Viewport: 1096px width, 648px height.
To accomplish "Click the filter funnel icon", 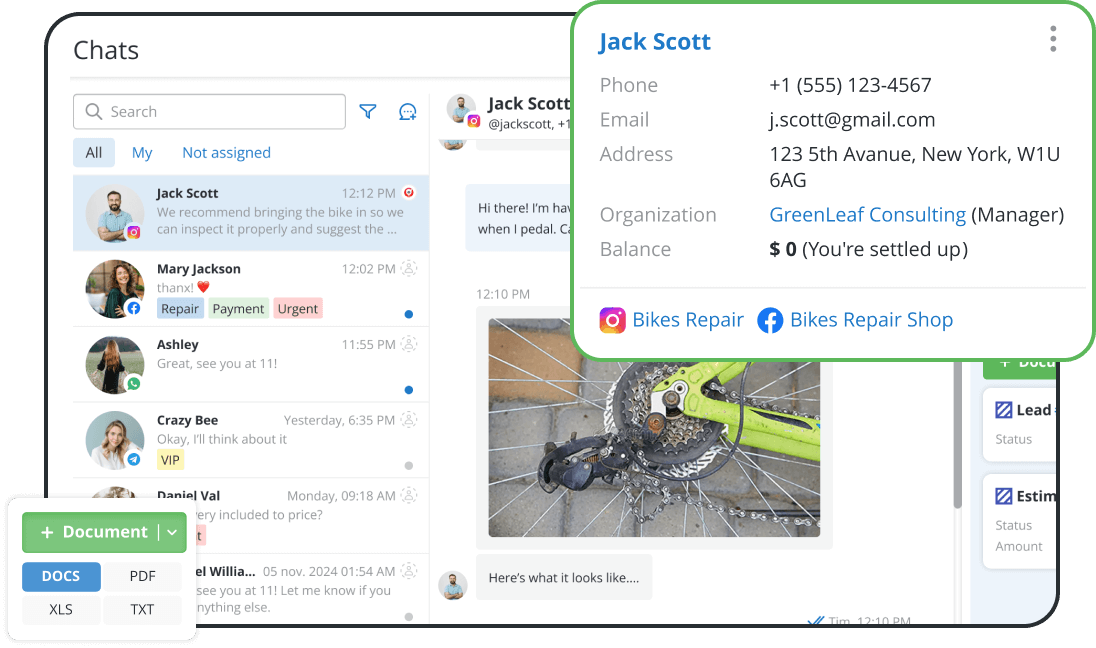I will [368, 112].
